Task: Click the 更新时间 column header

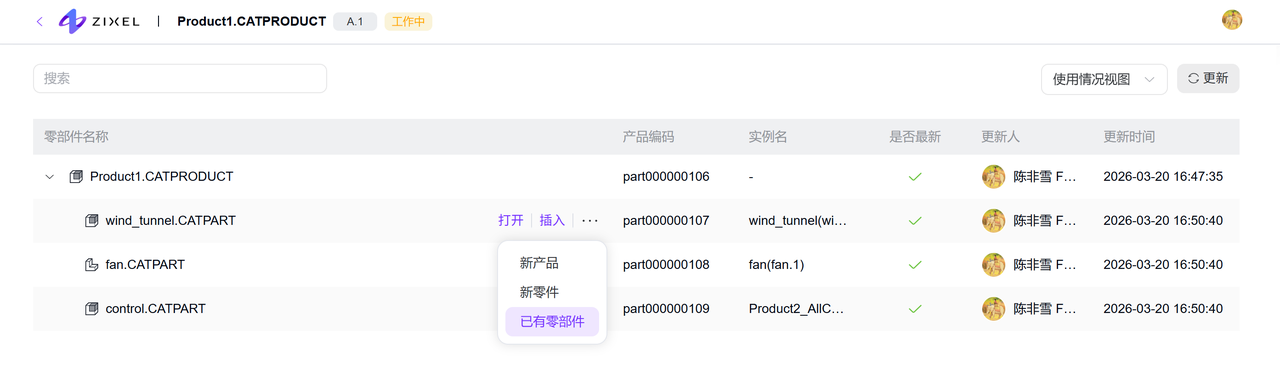Action: pos(1129,137)
